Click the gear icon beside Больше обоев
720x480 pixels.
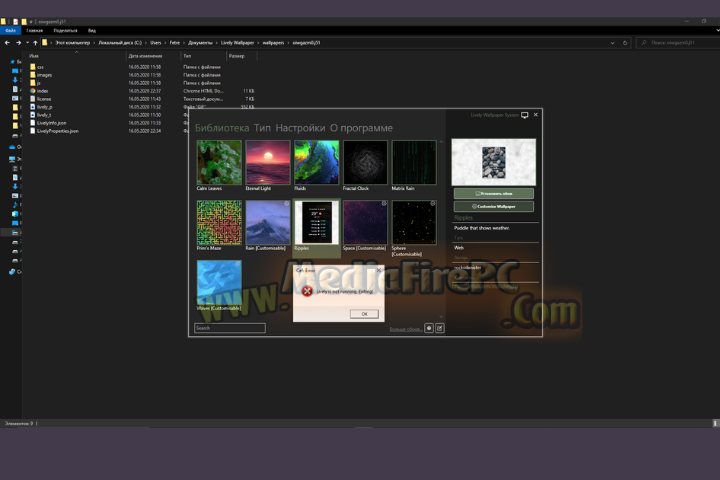[x=429, y=327]
